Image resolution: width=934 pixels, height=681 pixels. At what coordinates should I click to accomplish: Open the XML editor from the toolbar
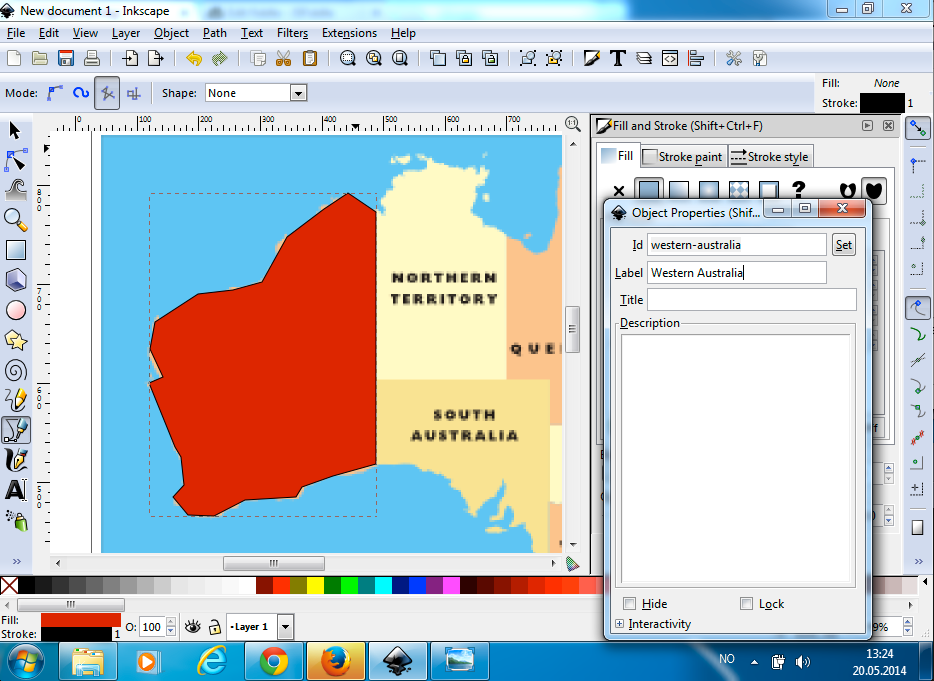(669, 57)
